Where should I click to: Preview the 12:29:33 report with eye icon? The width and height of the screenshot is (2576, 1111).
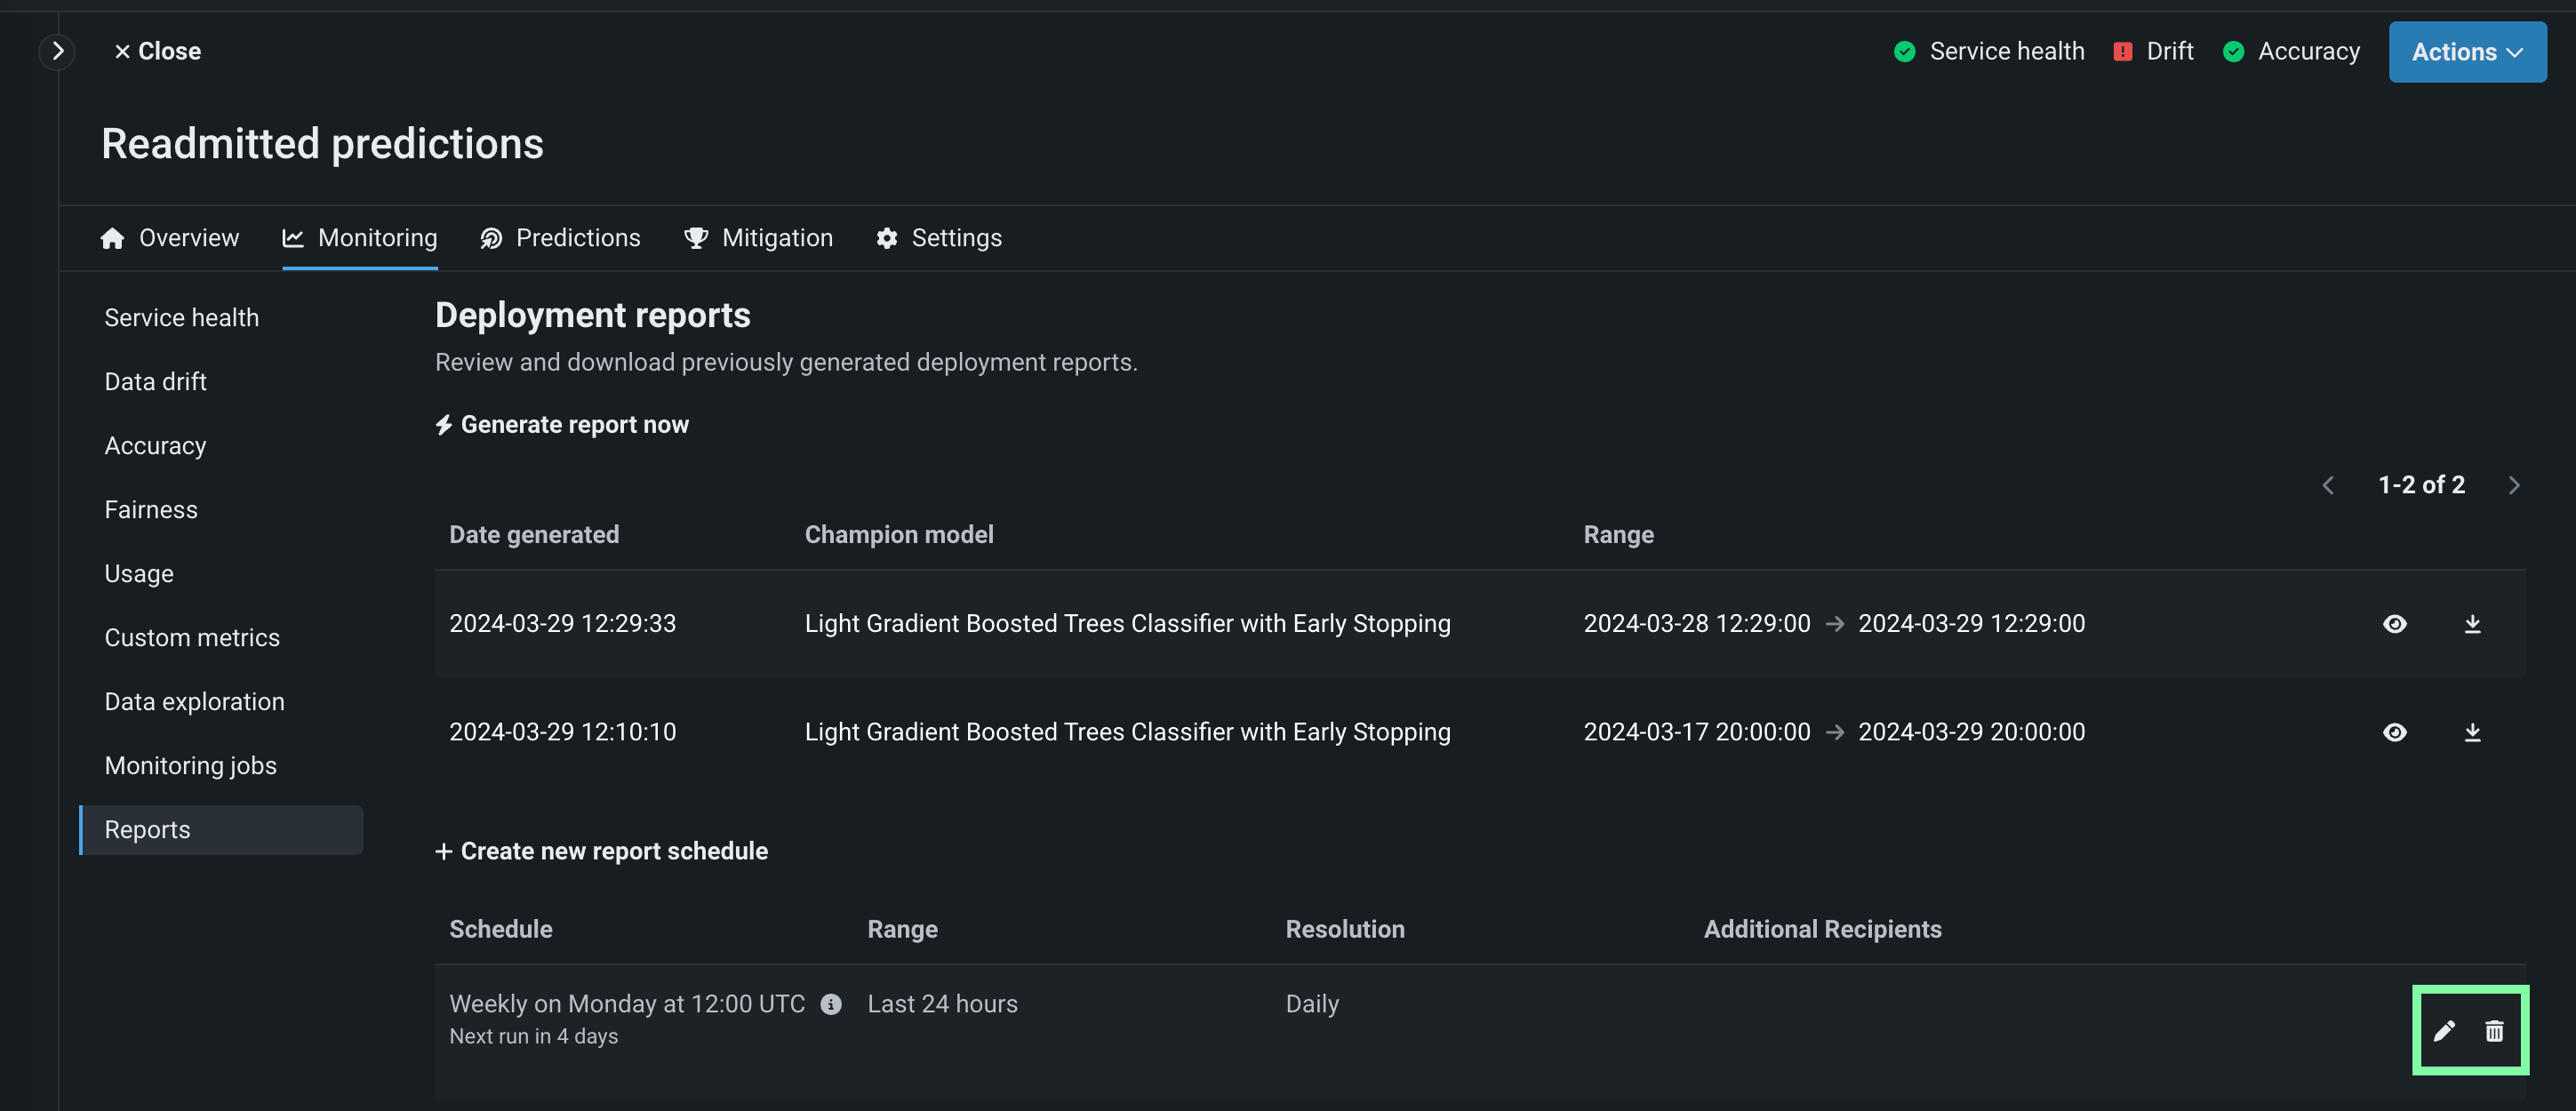point(2394,624)
